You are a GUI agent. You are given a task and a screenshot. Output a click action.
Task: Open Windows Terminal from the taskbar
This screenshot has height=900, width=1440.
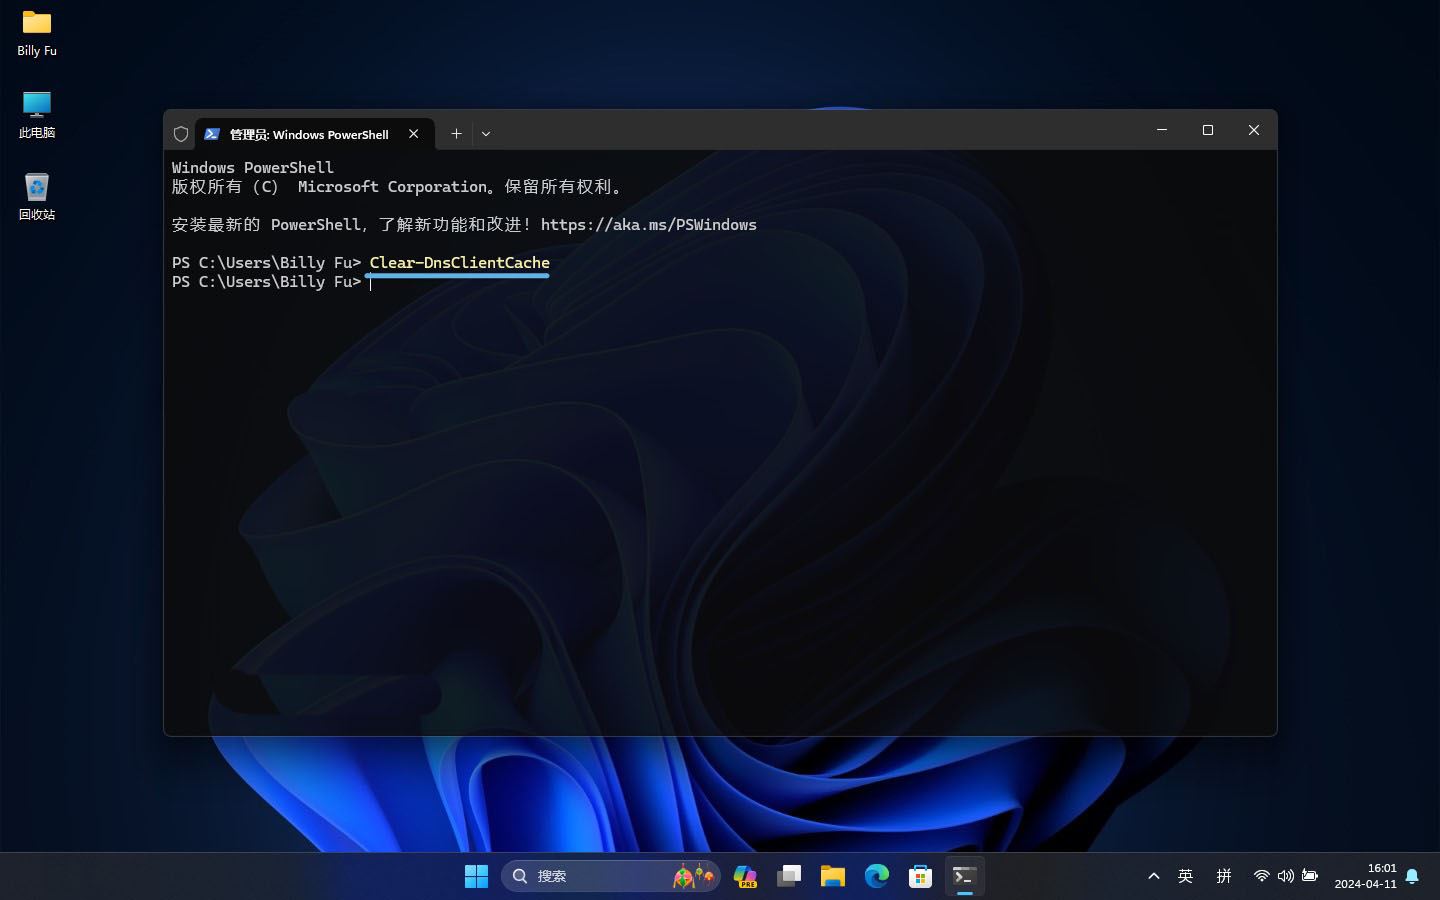point(963,876)
